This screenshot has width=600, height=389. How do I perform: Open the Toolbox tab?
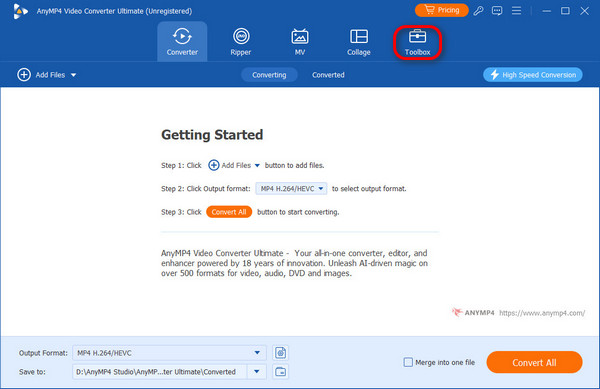tap(417, 42)
